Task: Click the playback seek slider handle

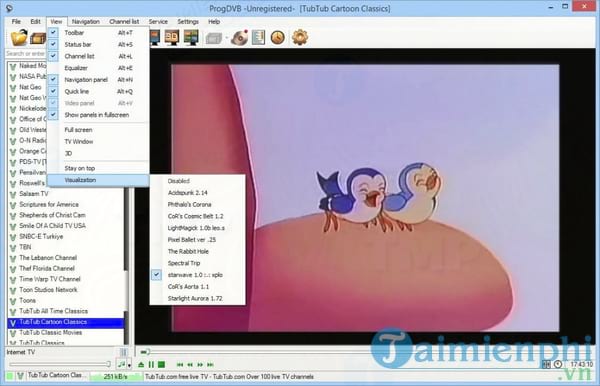Action: point(145,352)
